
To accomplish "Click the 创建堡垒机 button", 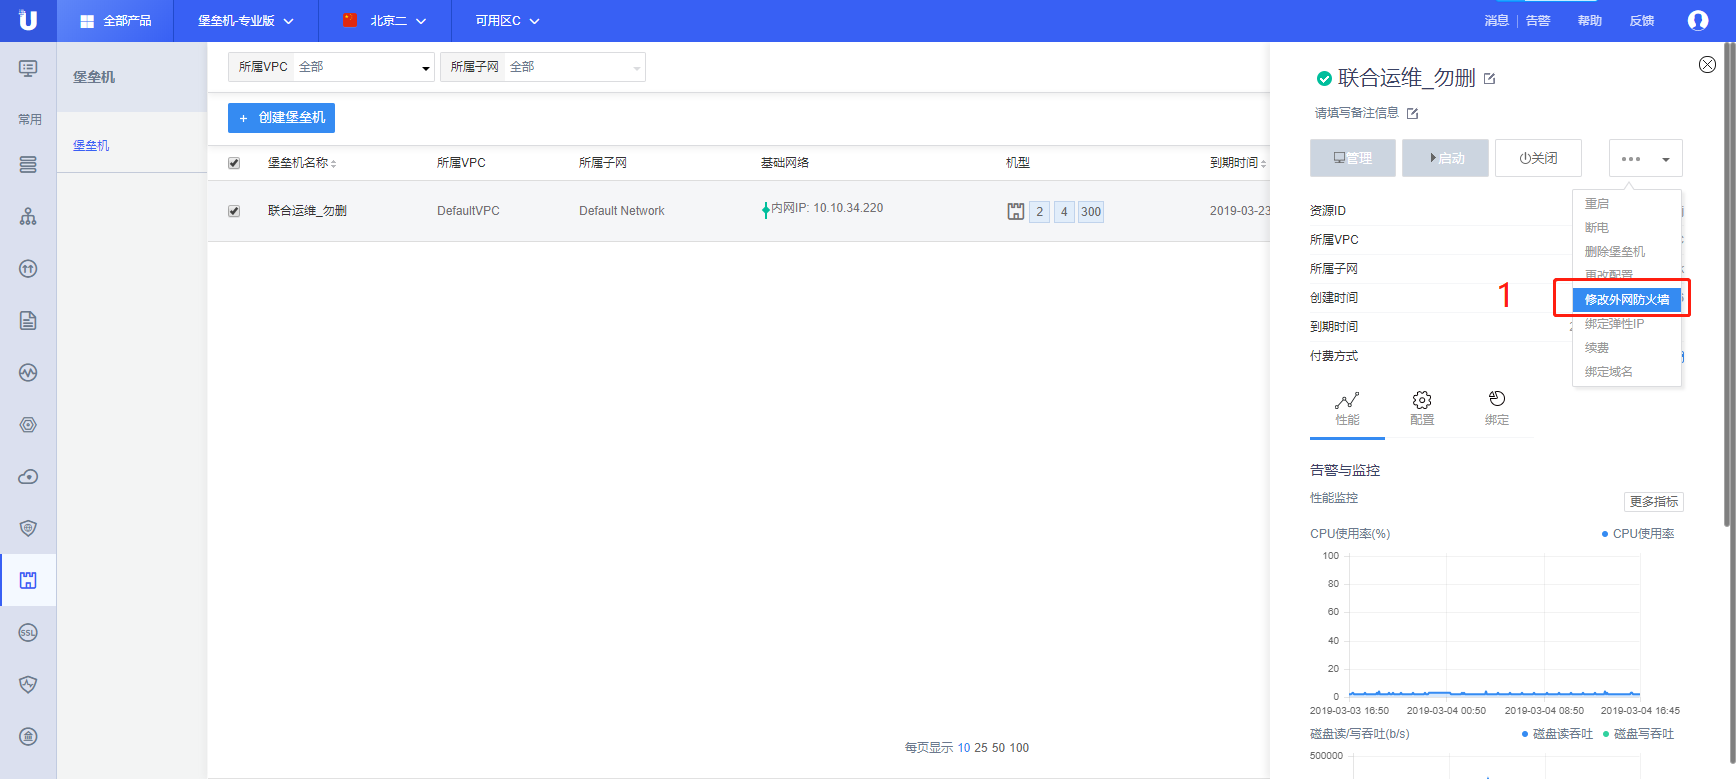I will (281, 118).
